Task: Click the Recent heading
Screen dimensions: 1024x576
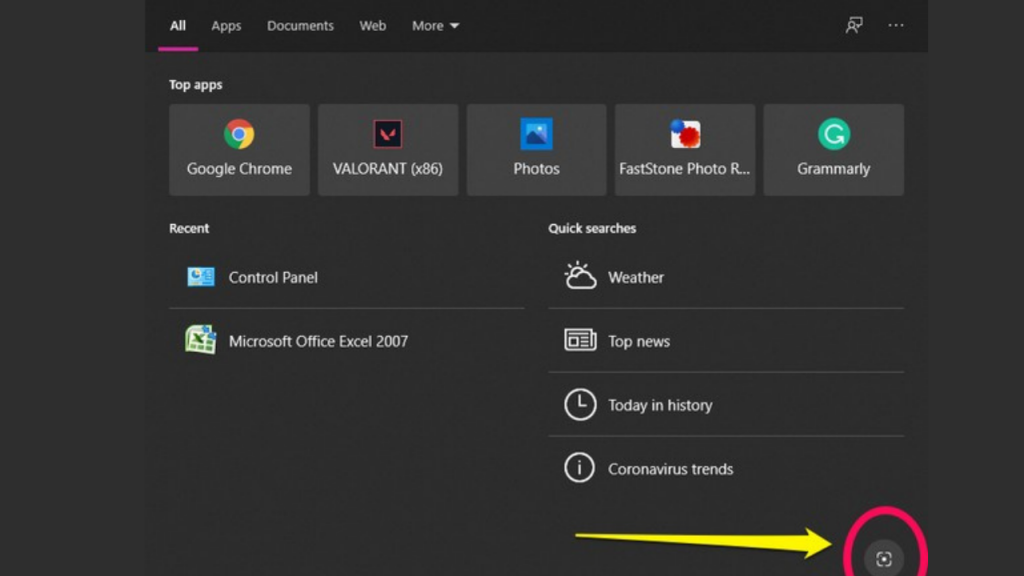Action: pos(189,228)
